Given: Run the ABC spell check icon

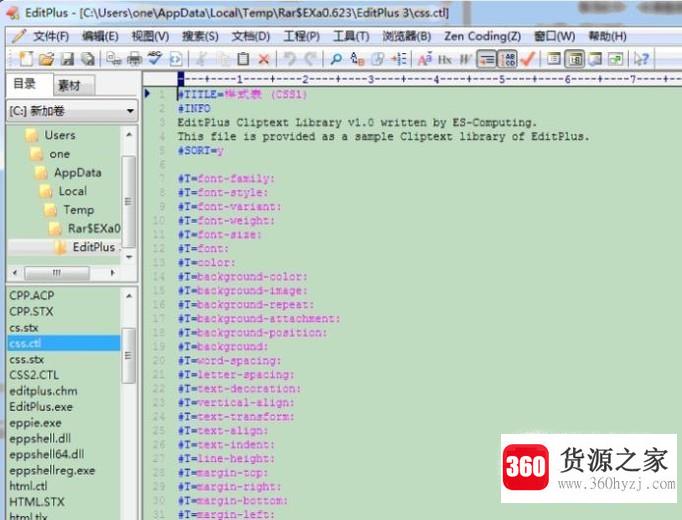Looking at the screenshot, I should [155, 59].
